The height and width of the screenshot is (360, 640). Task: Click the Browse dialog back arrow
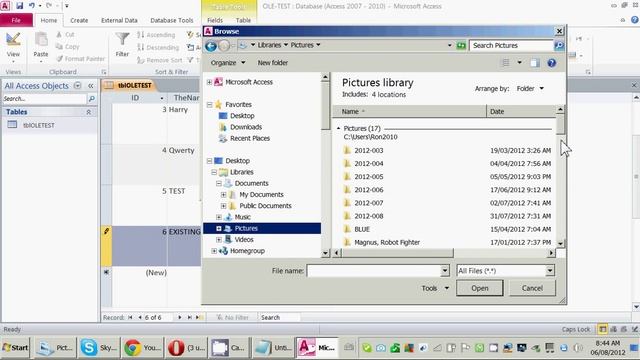click(211, 46)
